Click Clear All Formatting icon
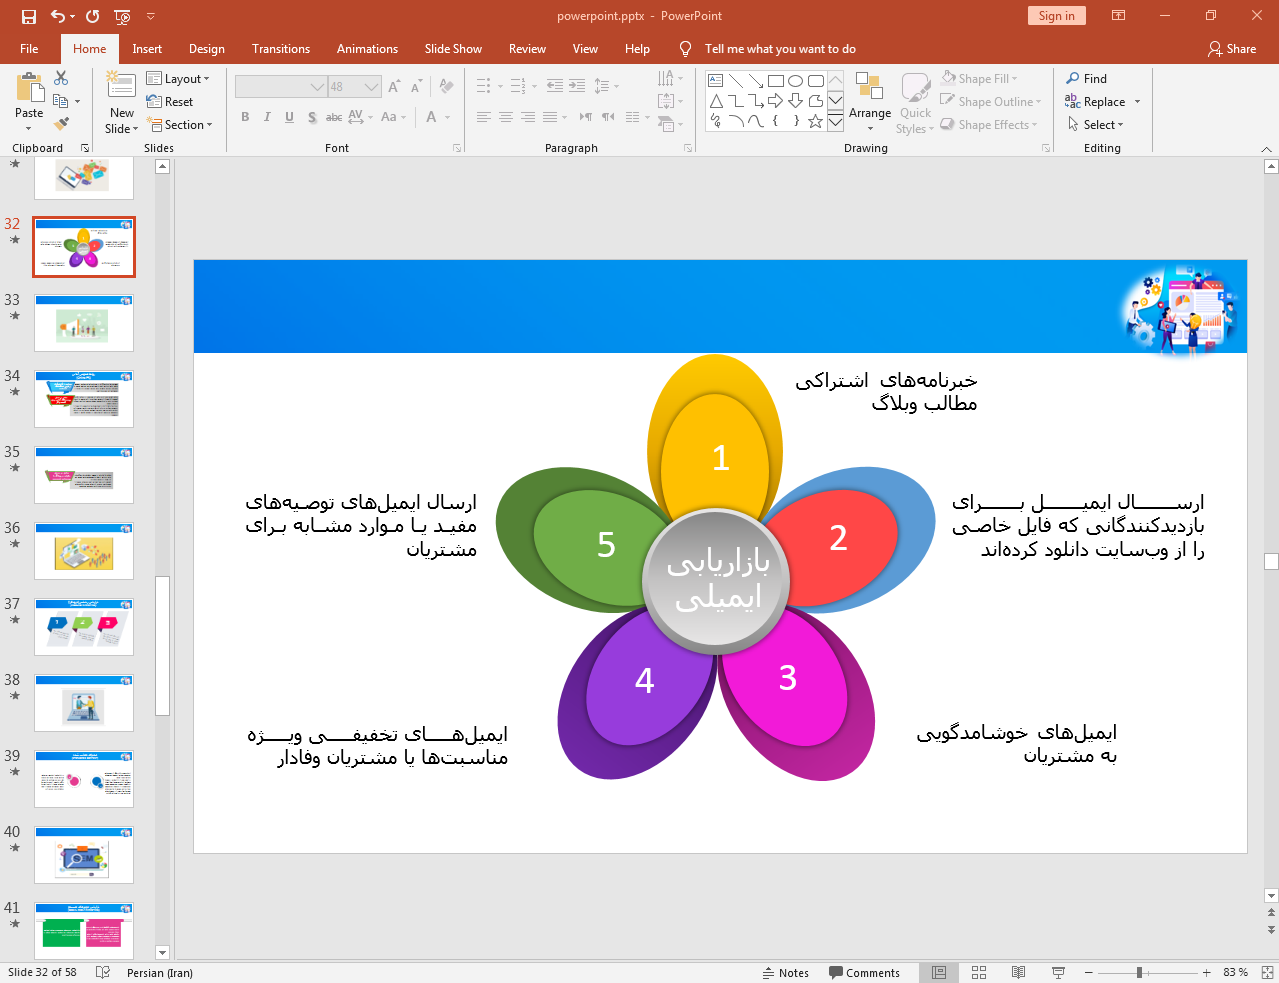Image resolution: width=1279 pixels, height=983 pixels. coord(446,87)
